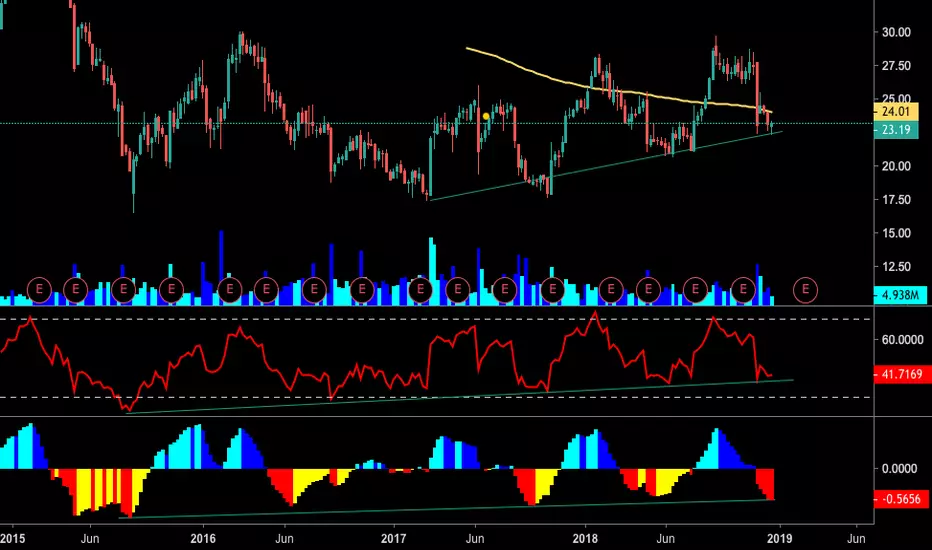Click the upcoming earnings marker in early 2019
Viewport: 932px width, 550px height.
tap(805, 290)
